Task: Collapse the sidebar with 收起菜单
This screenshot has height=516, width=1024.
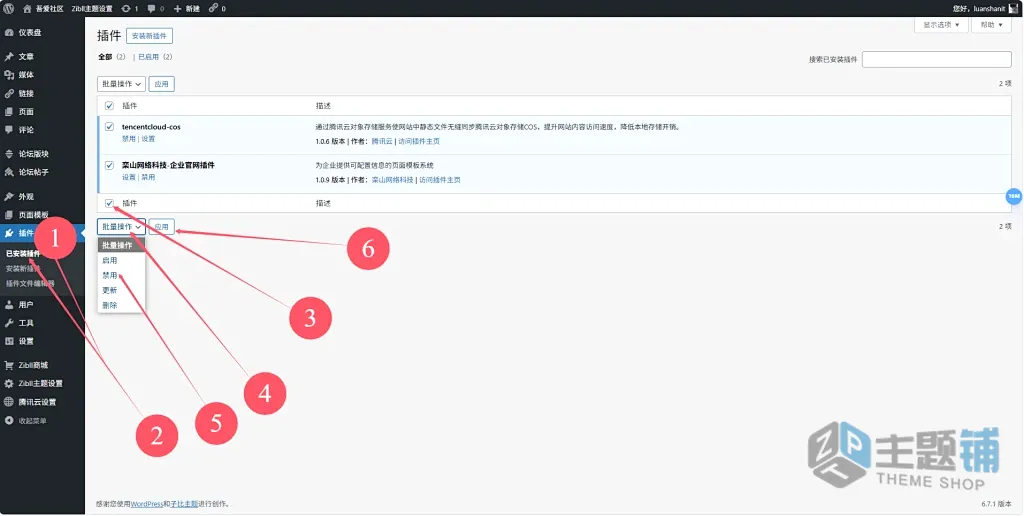Action: pyautogui.click(x=26, y=421)
